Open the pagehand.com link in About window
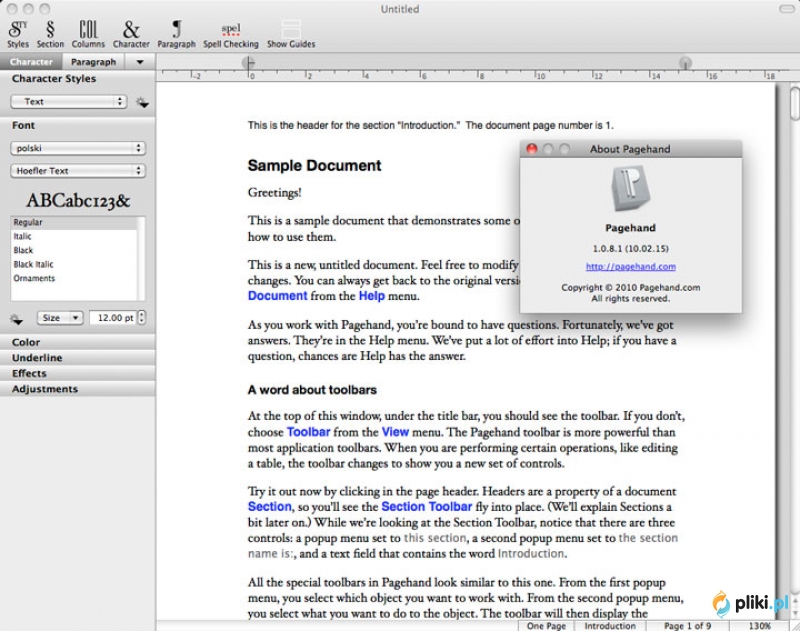800x631 pixels. click(631, 267)
